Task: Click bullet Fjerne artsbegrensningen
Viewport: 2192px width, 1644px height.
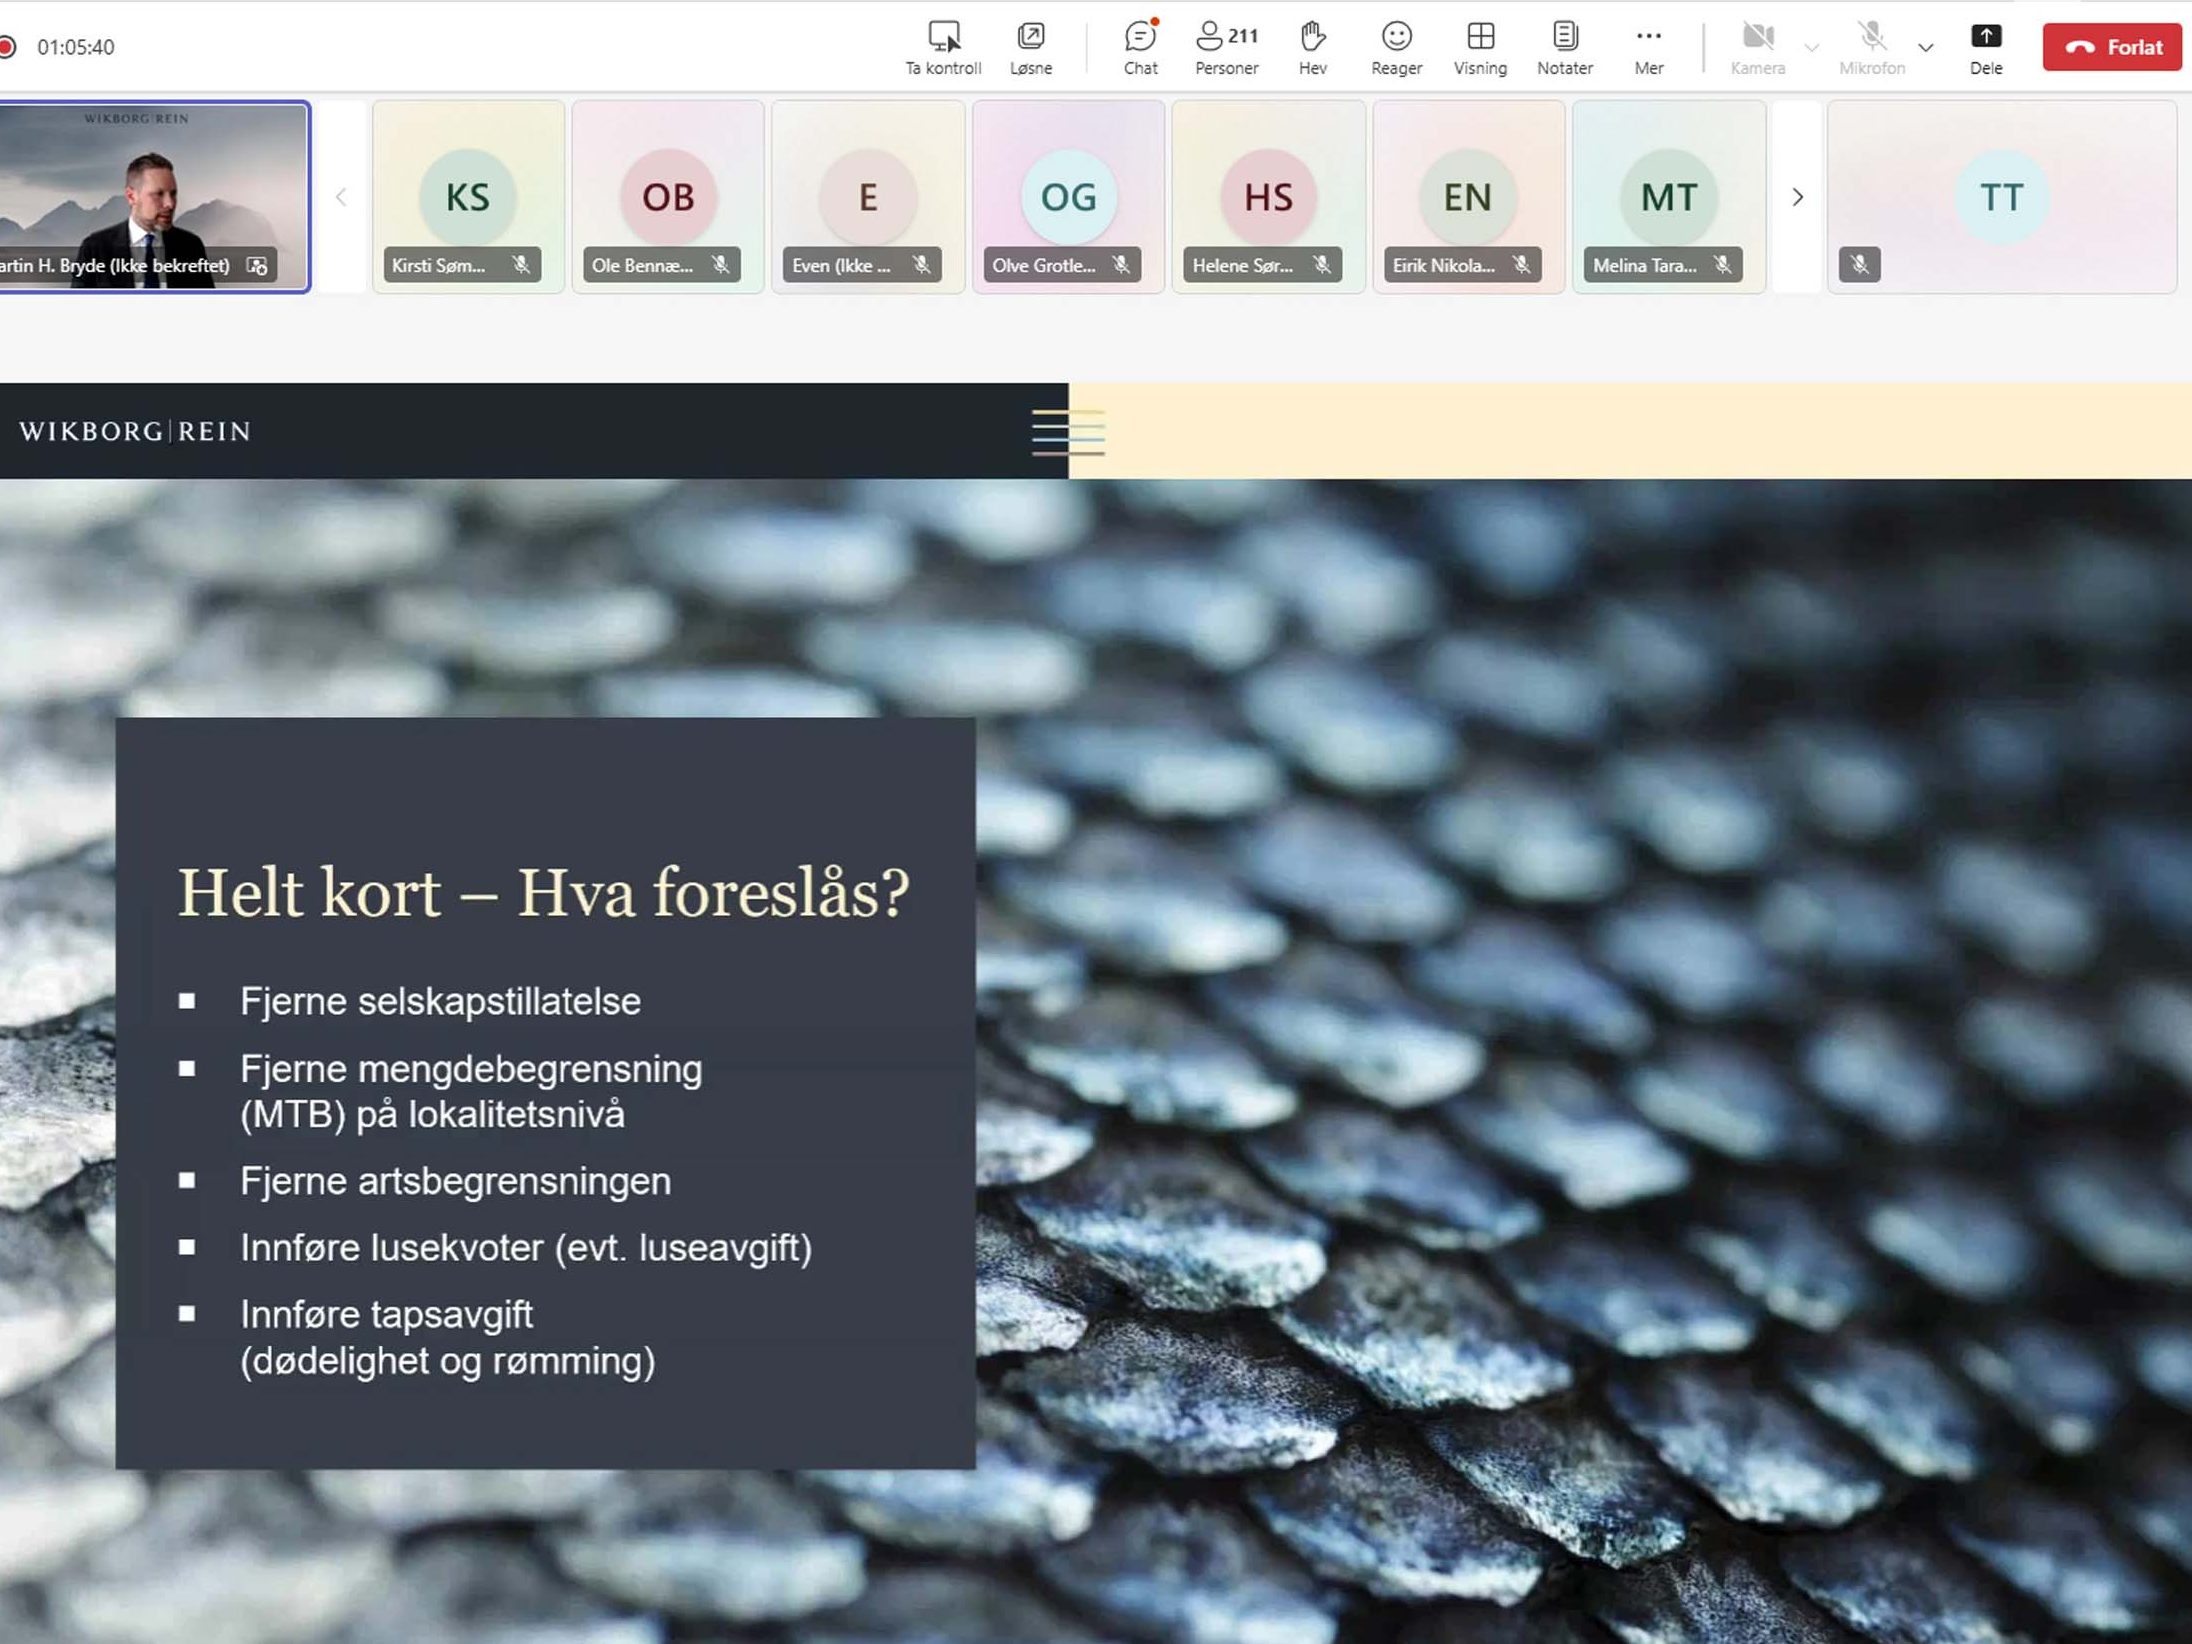Action: 455,1181
